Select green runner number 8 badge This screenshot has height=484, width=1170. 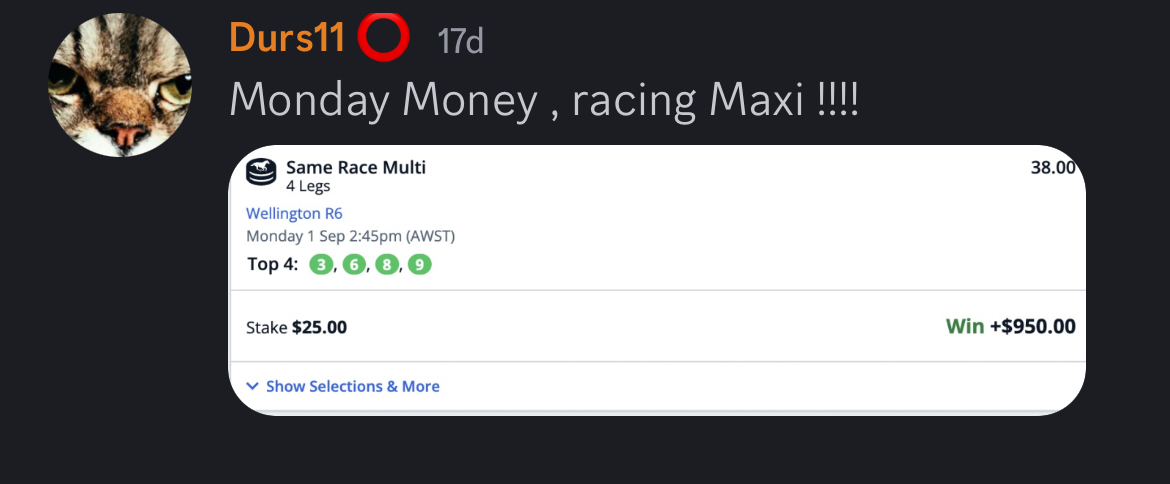click(x=387, y=265)
